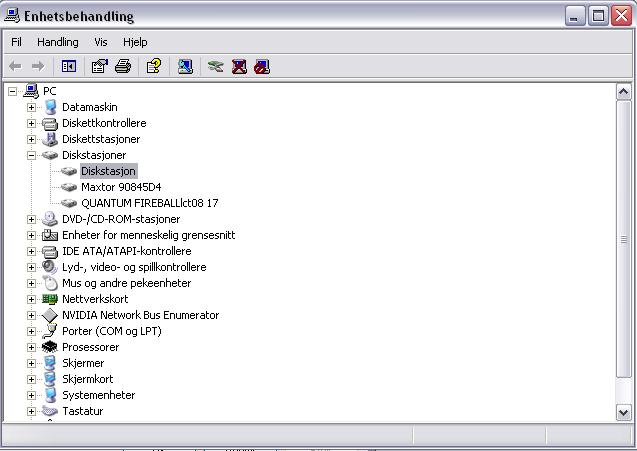
Task: Open the Hjelp menu
Action: pos(135,42)
